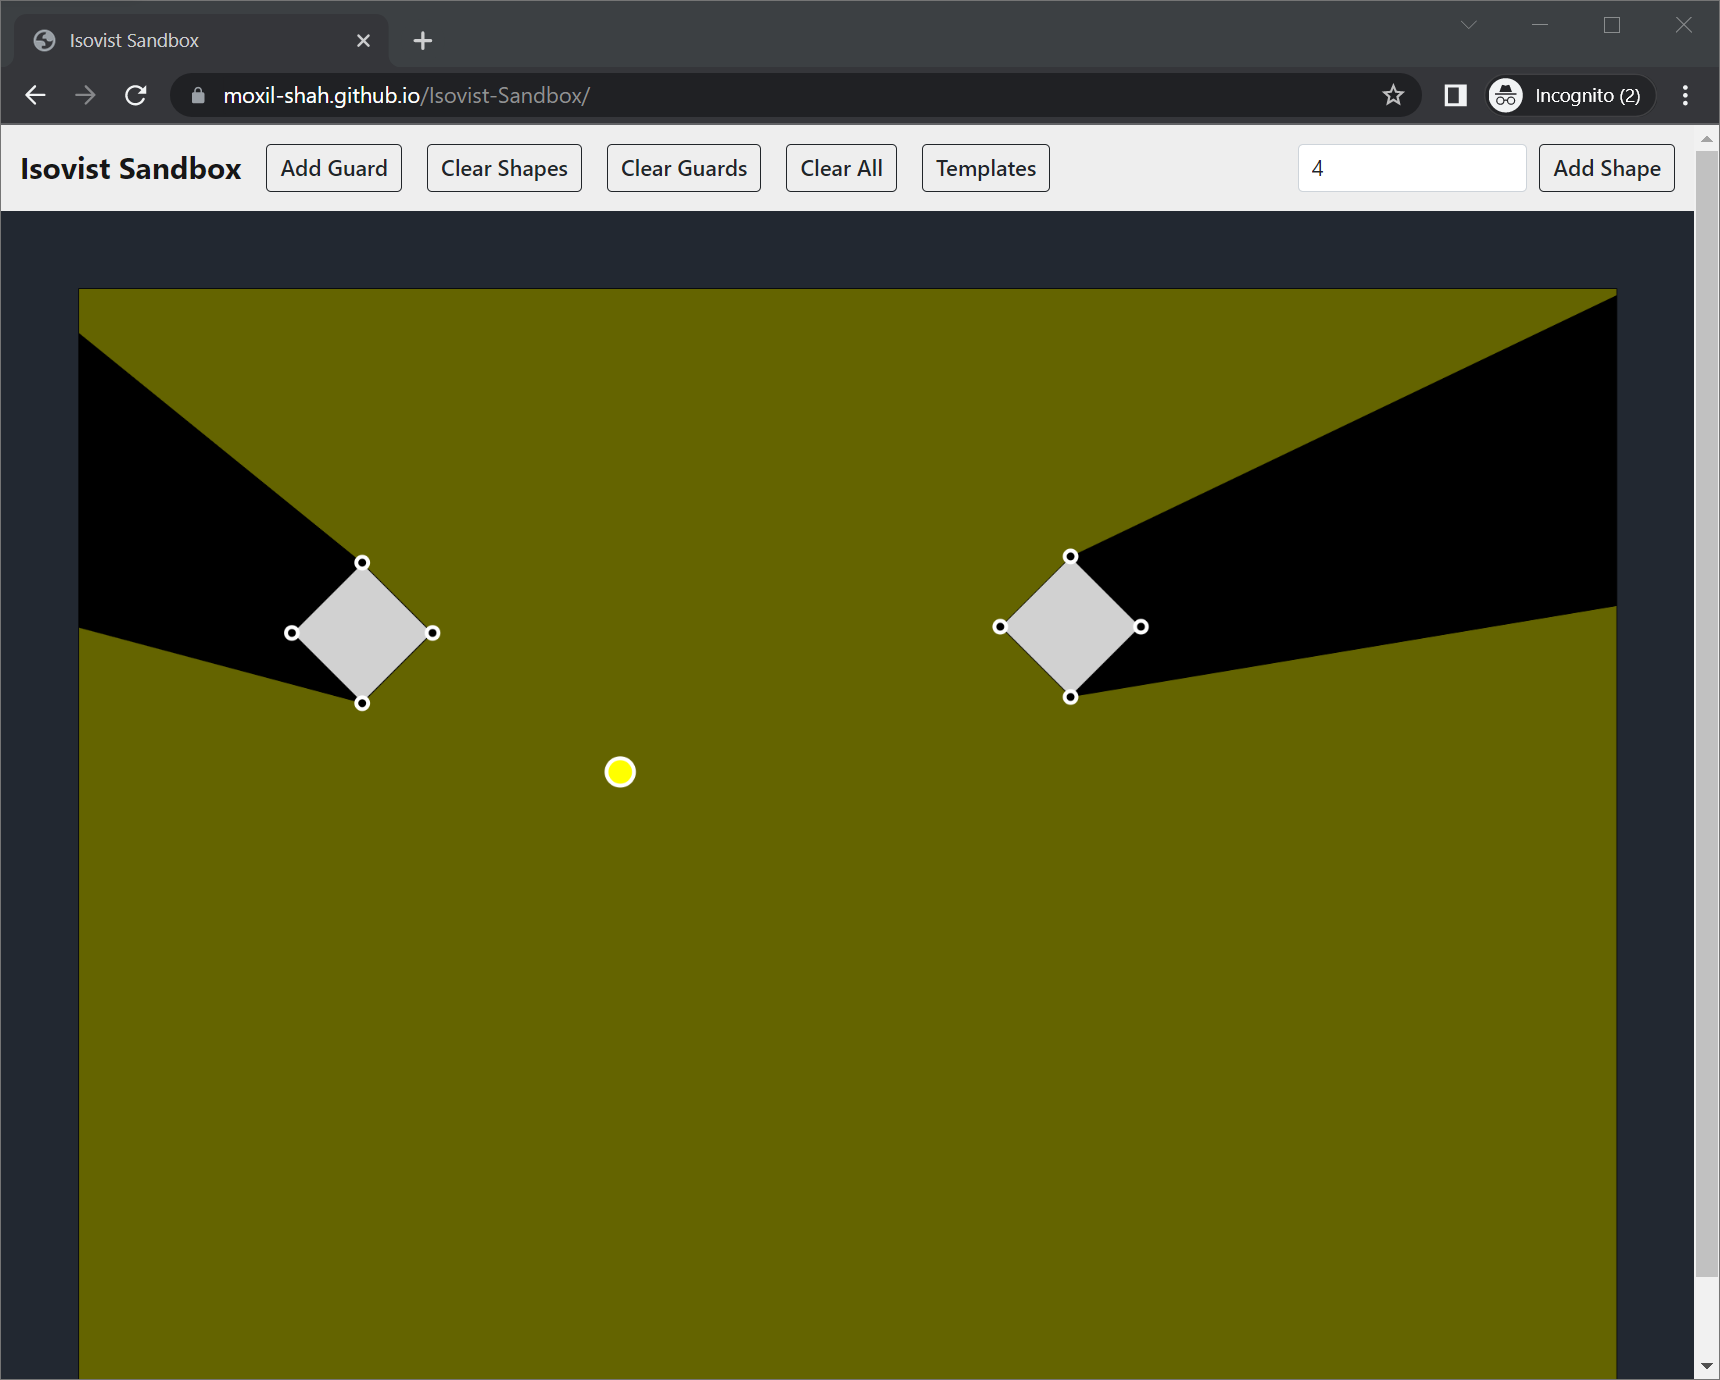Open Chrome's three-dot menu

[x=1685, y=95]
